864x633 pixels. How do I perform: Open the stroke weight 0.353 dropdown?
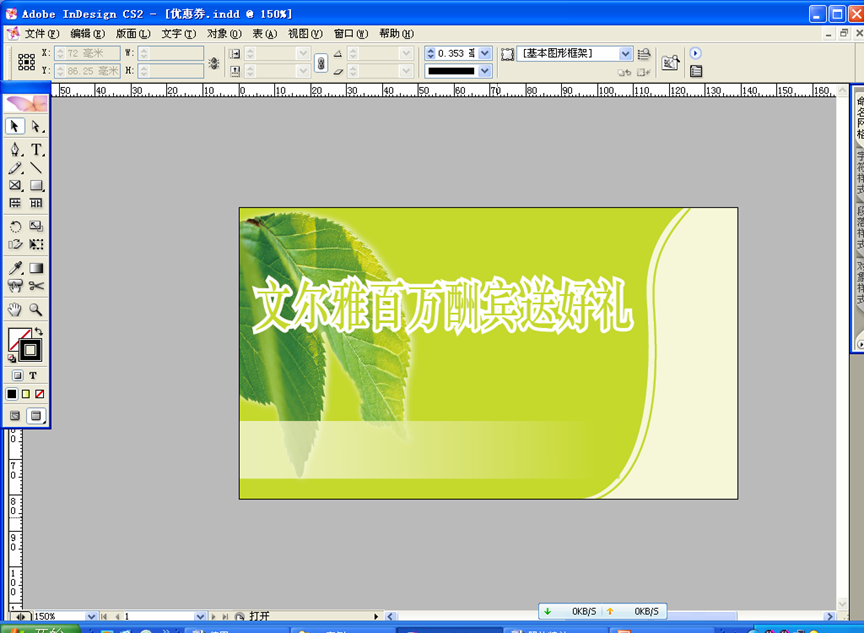(x=485, y=53)
